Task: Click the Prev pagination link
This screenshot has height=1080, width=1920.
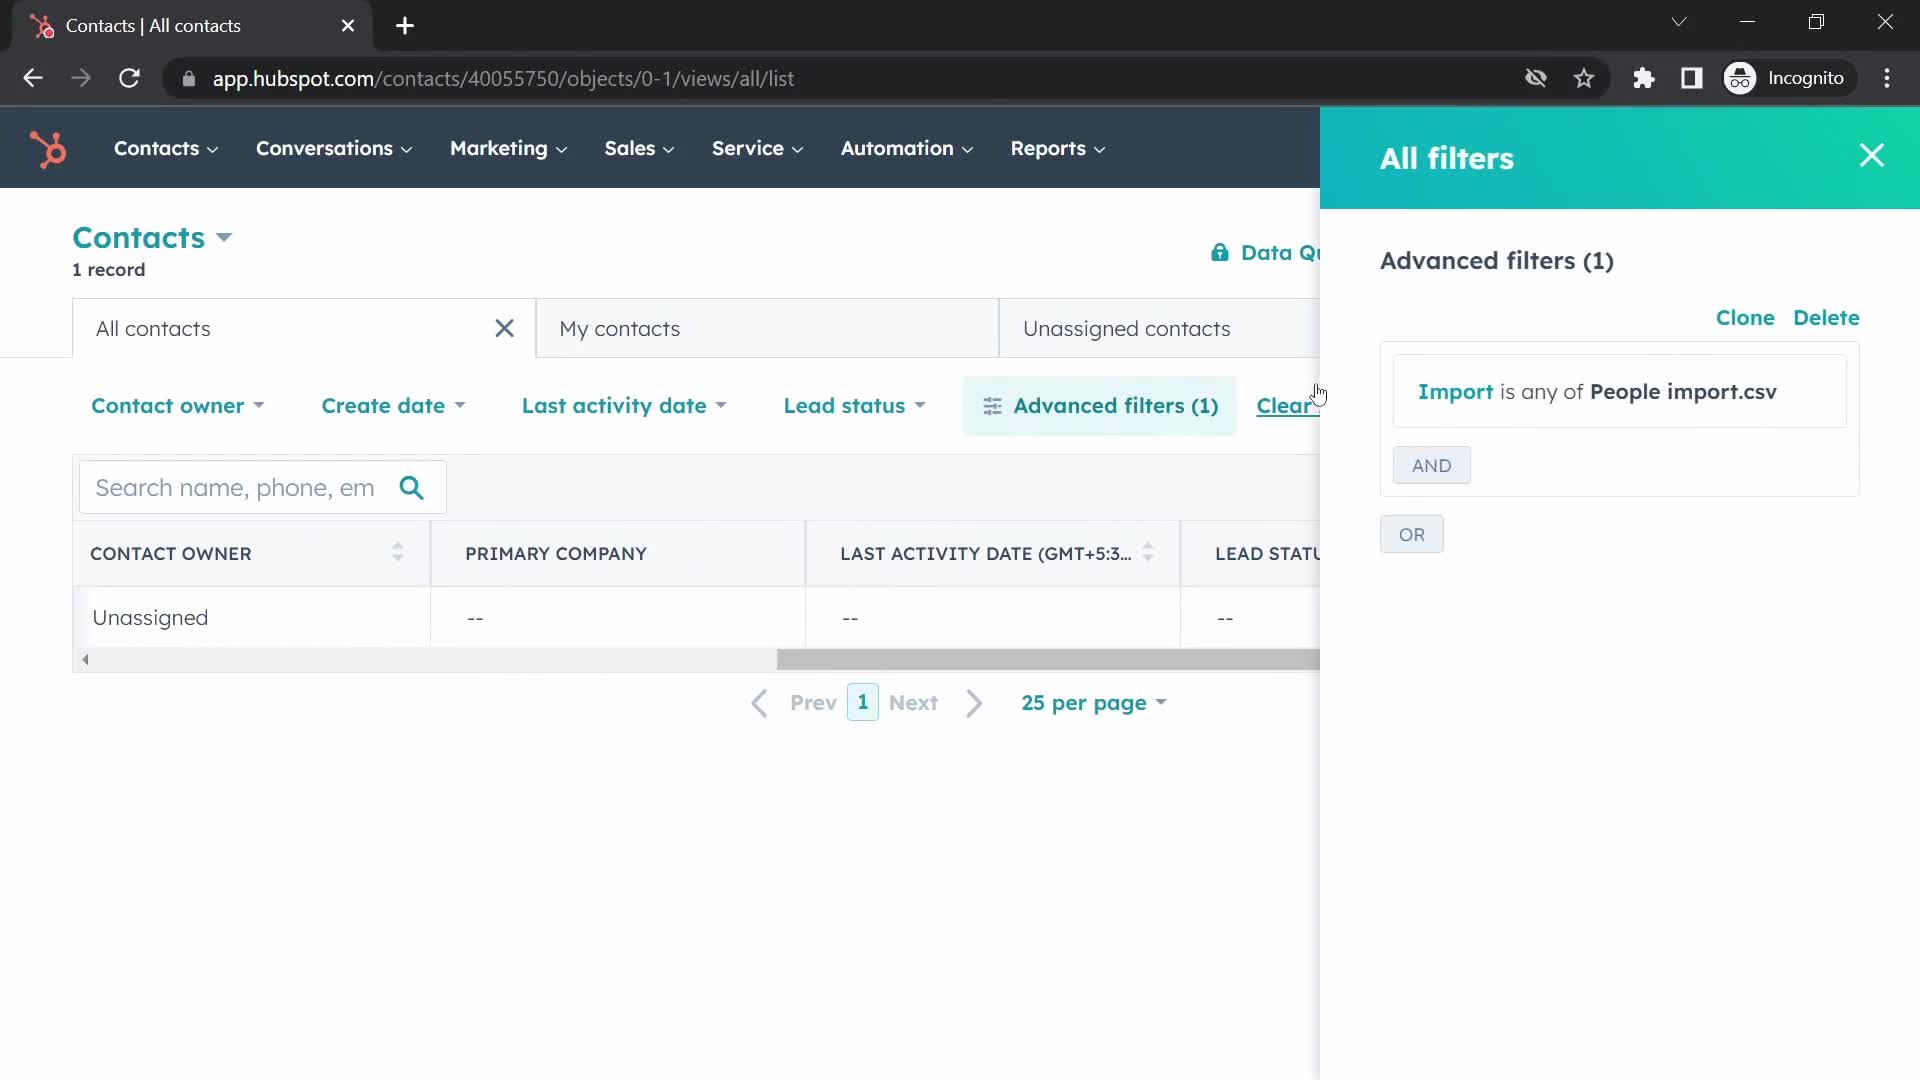Action: tap(813, 703)
